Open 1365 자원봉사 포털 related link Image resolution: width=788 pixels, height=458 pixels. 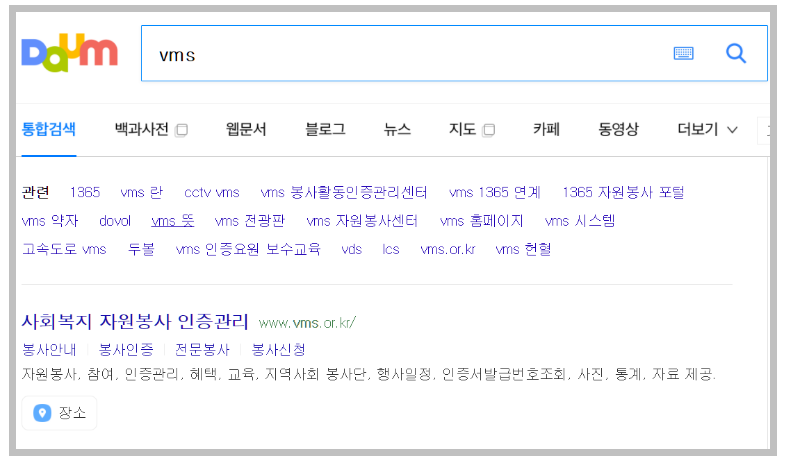click(x=623, y=193)
